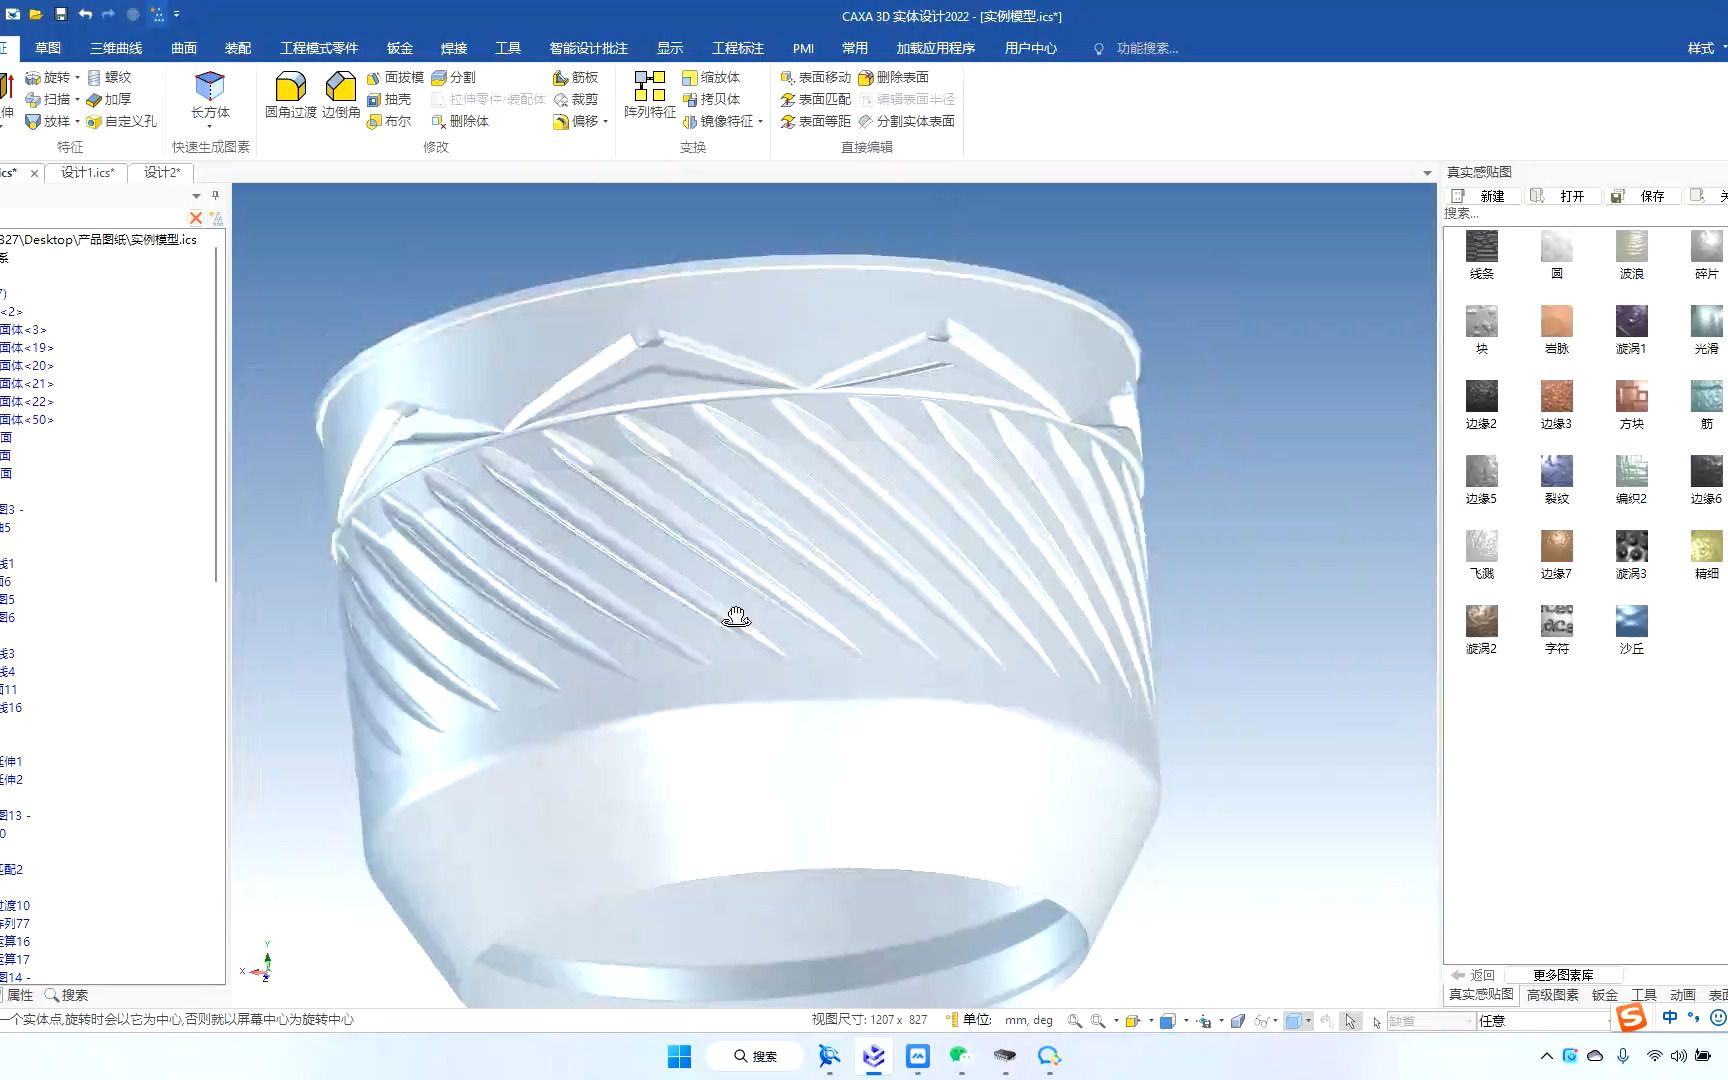Open the 镜像特征 dropdown arrow
Image resolution: width=1728 pixels, height=1080 pixels.
click(x=761, y=121)
